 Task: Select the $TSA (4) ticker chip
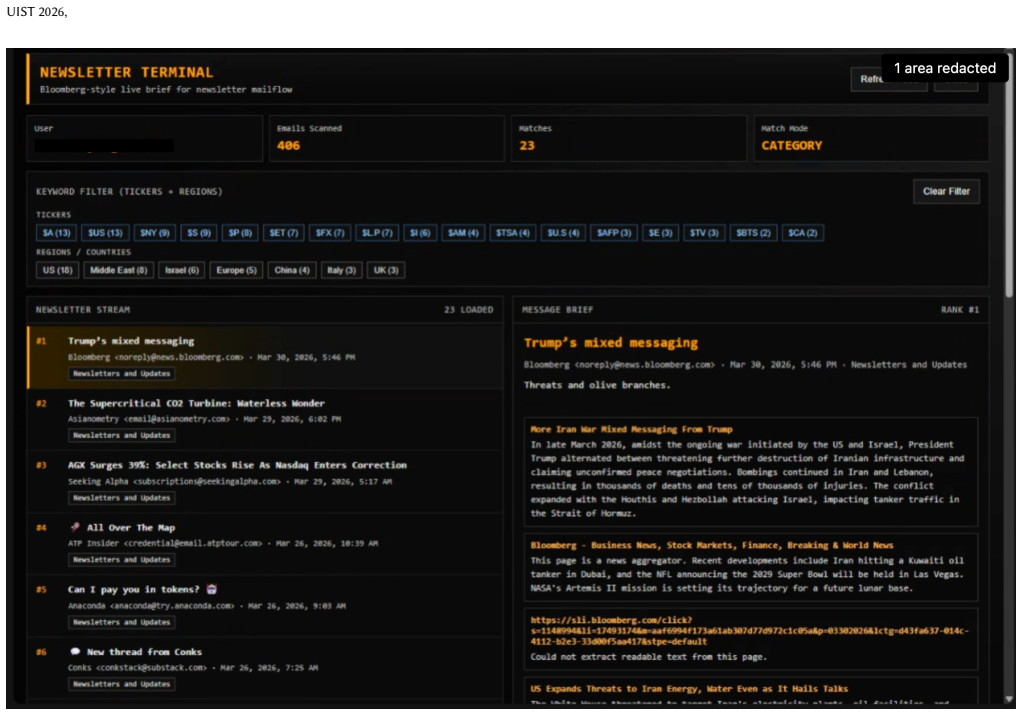click(512, 233)
